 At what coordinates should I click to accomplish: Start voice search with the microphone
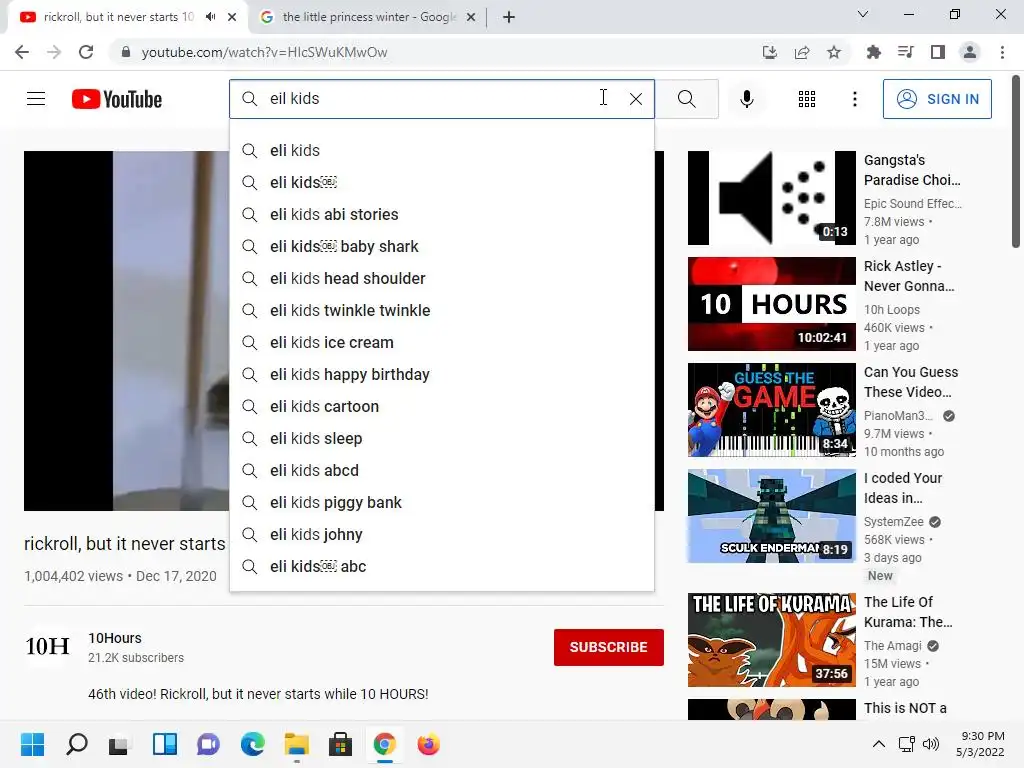[746, 99]
